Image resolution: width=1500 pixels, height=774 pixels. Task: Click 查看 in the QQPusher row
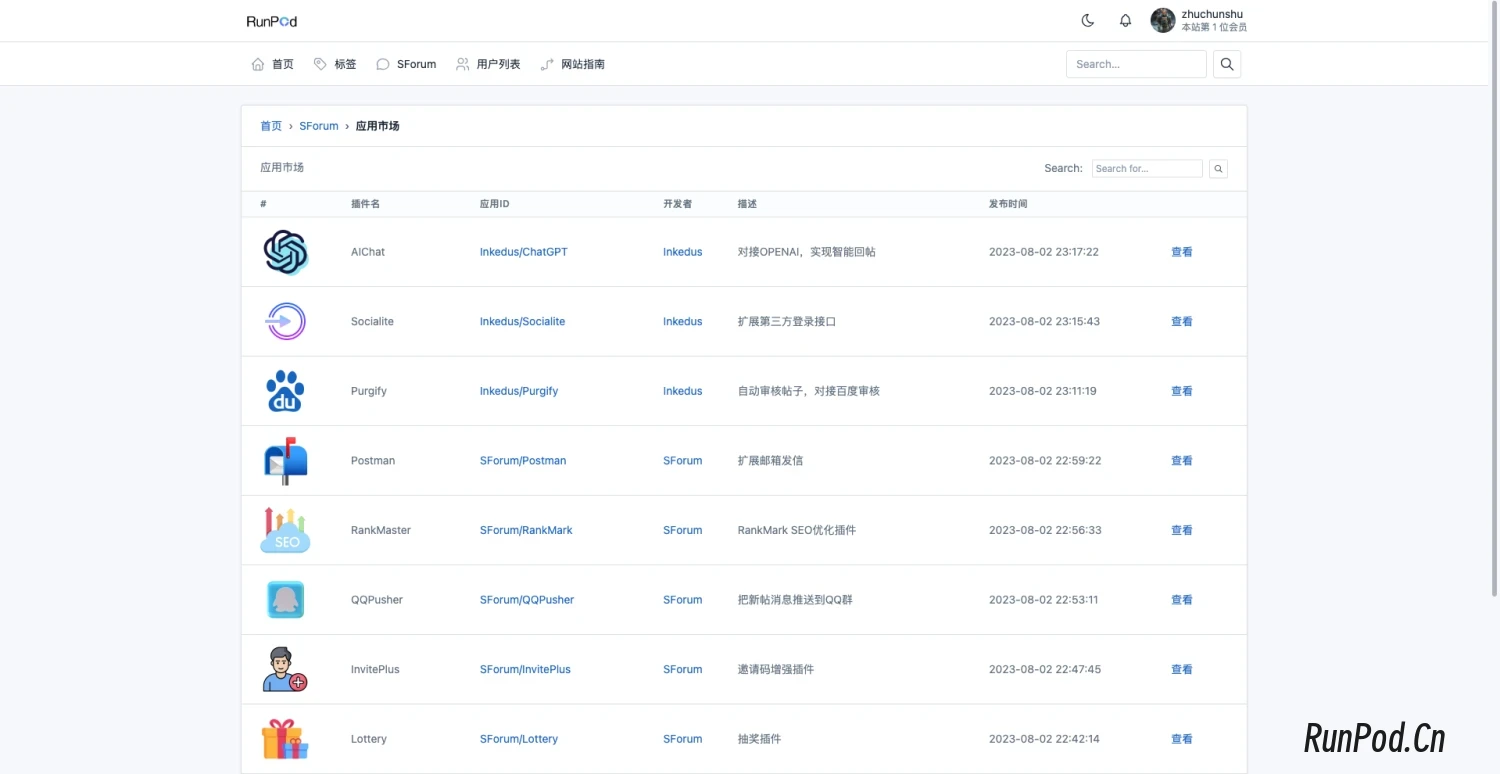coord(1182,600)
